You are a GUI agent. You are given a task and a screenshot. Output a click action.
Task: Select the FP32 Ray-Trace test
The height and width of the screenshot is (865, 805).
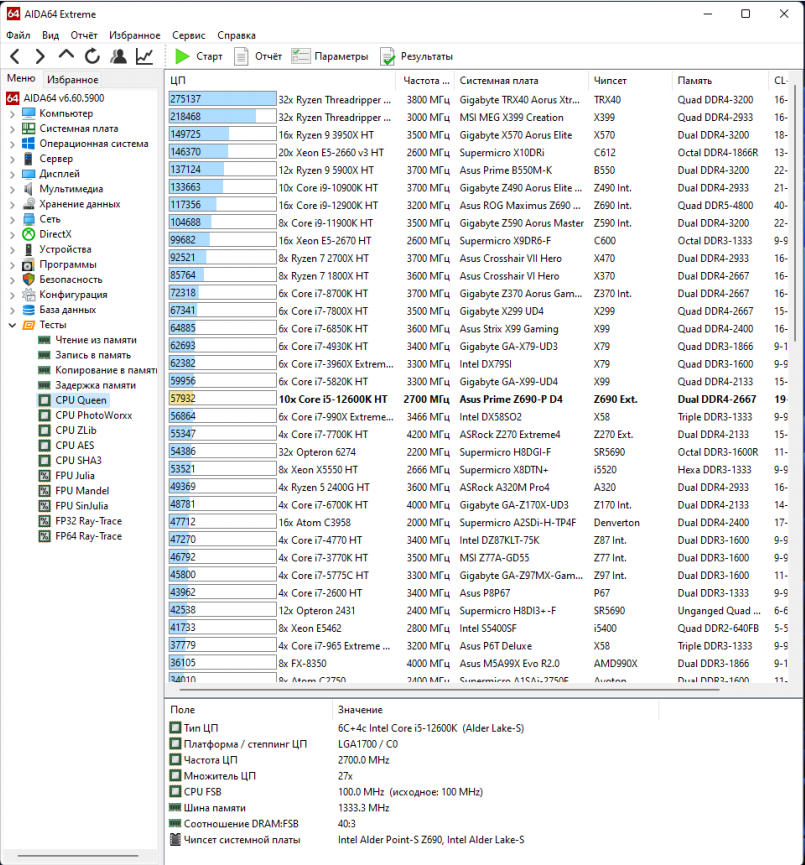pyautogui.click(x=88, y=521)
